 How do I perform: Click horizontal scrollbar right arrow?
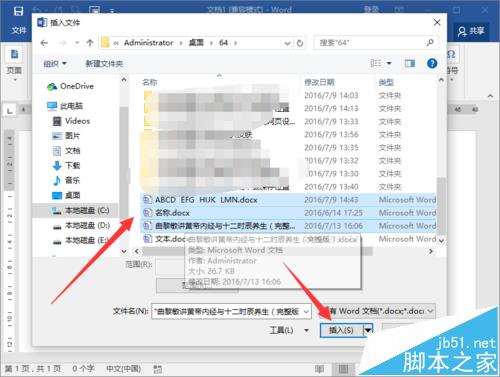(431, 251)
